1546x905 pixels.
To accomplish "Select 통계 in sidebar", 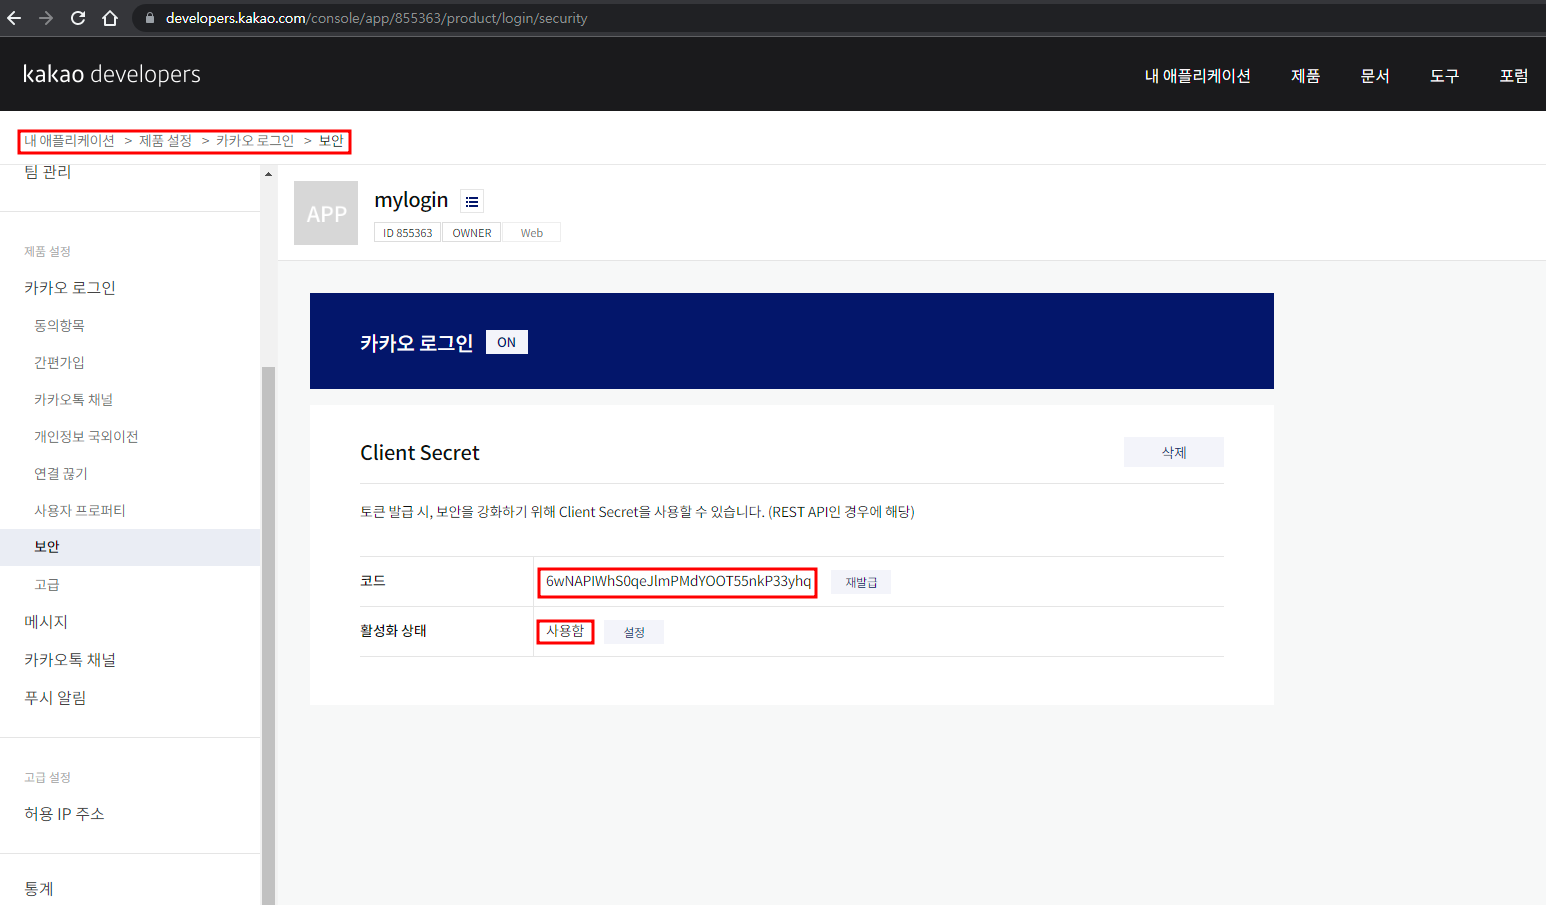I will pyautogui.click(x=39, y=889).
